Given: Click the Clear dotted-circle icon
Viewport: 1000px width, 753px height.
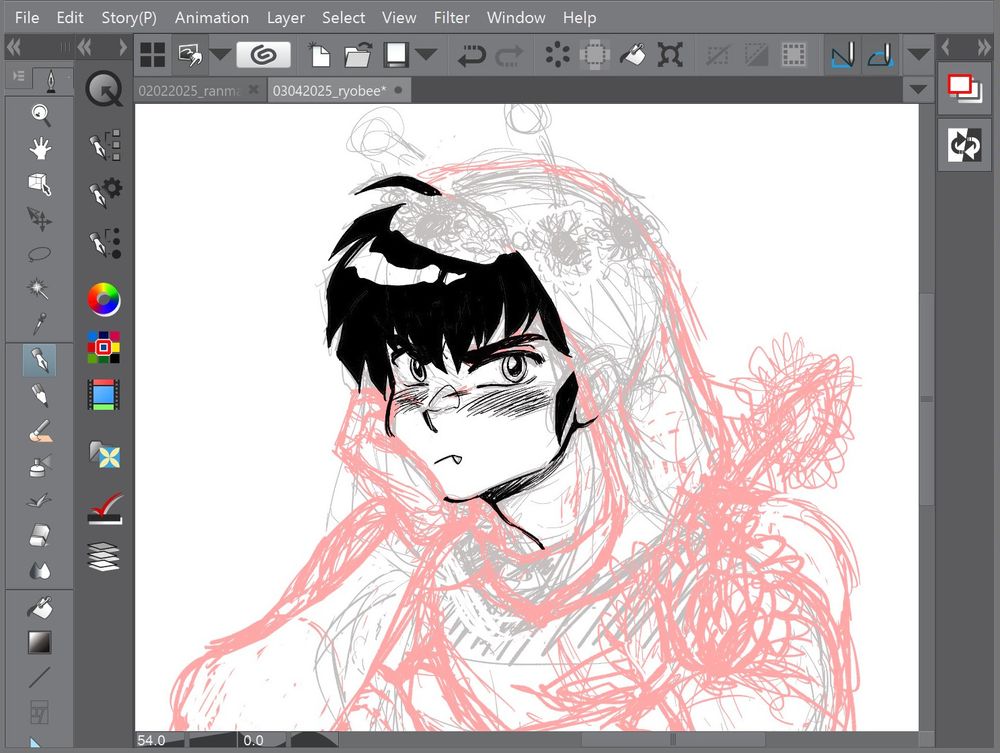Looking at the screenshot, I should [x=557, y=55].
